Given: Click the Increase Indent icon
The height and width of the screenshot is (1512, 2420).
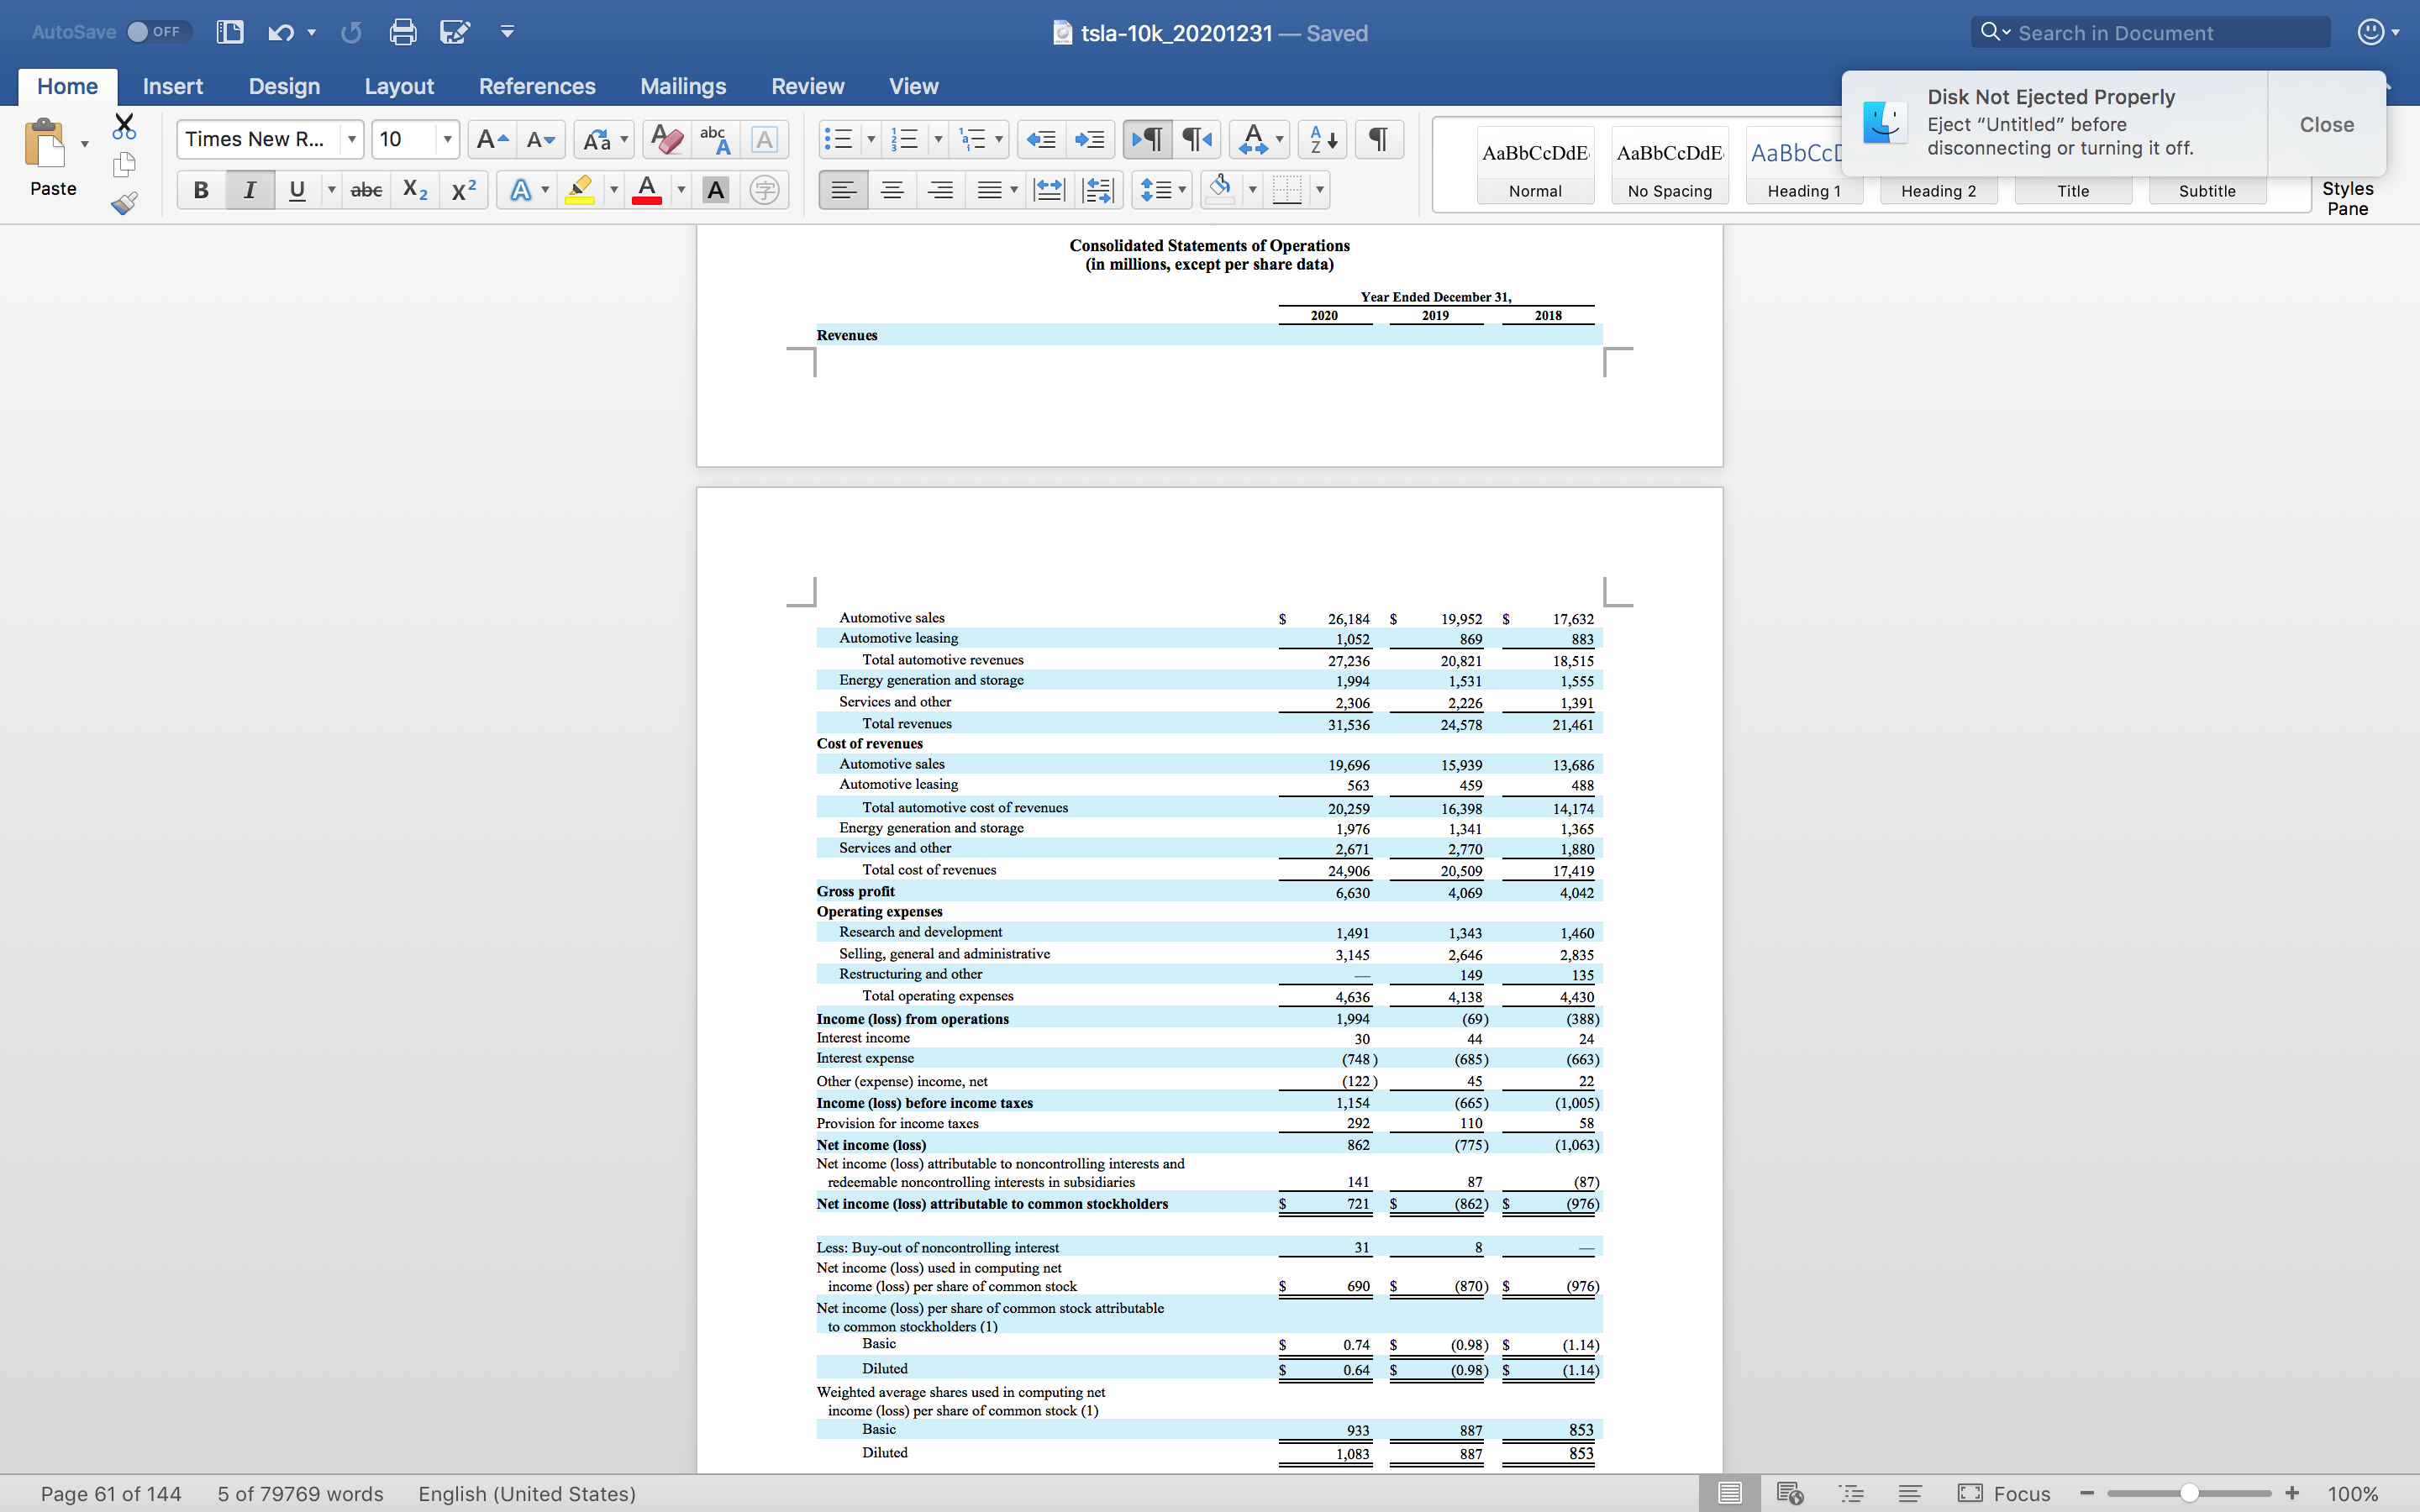Looking at the screenshot, I should [1090, 139].
